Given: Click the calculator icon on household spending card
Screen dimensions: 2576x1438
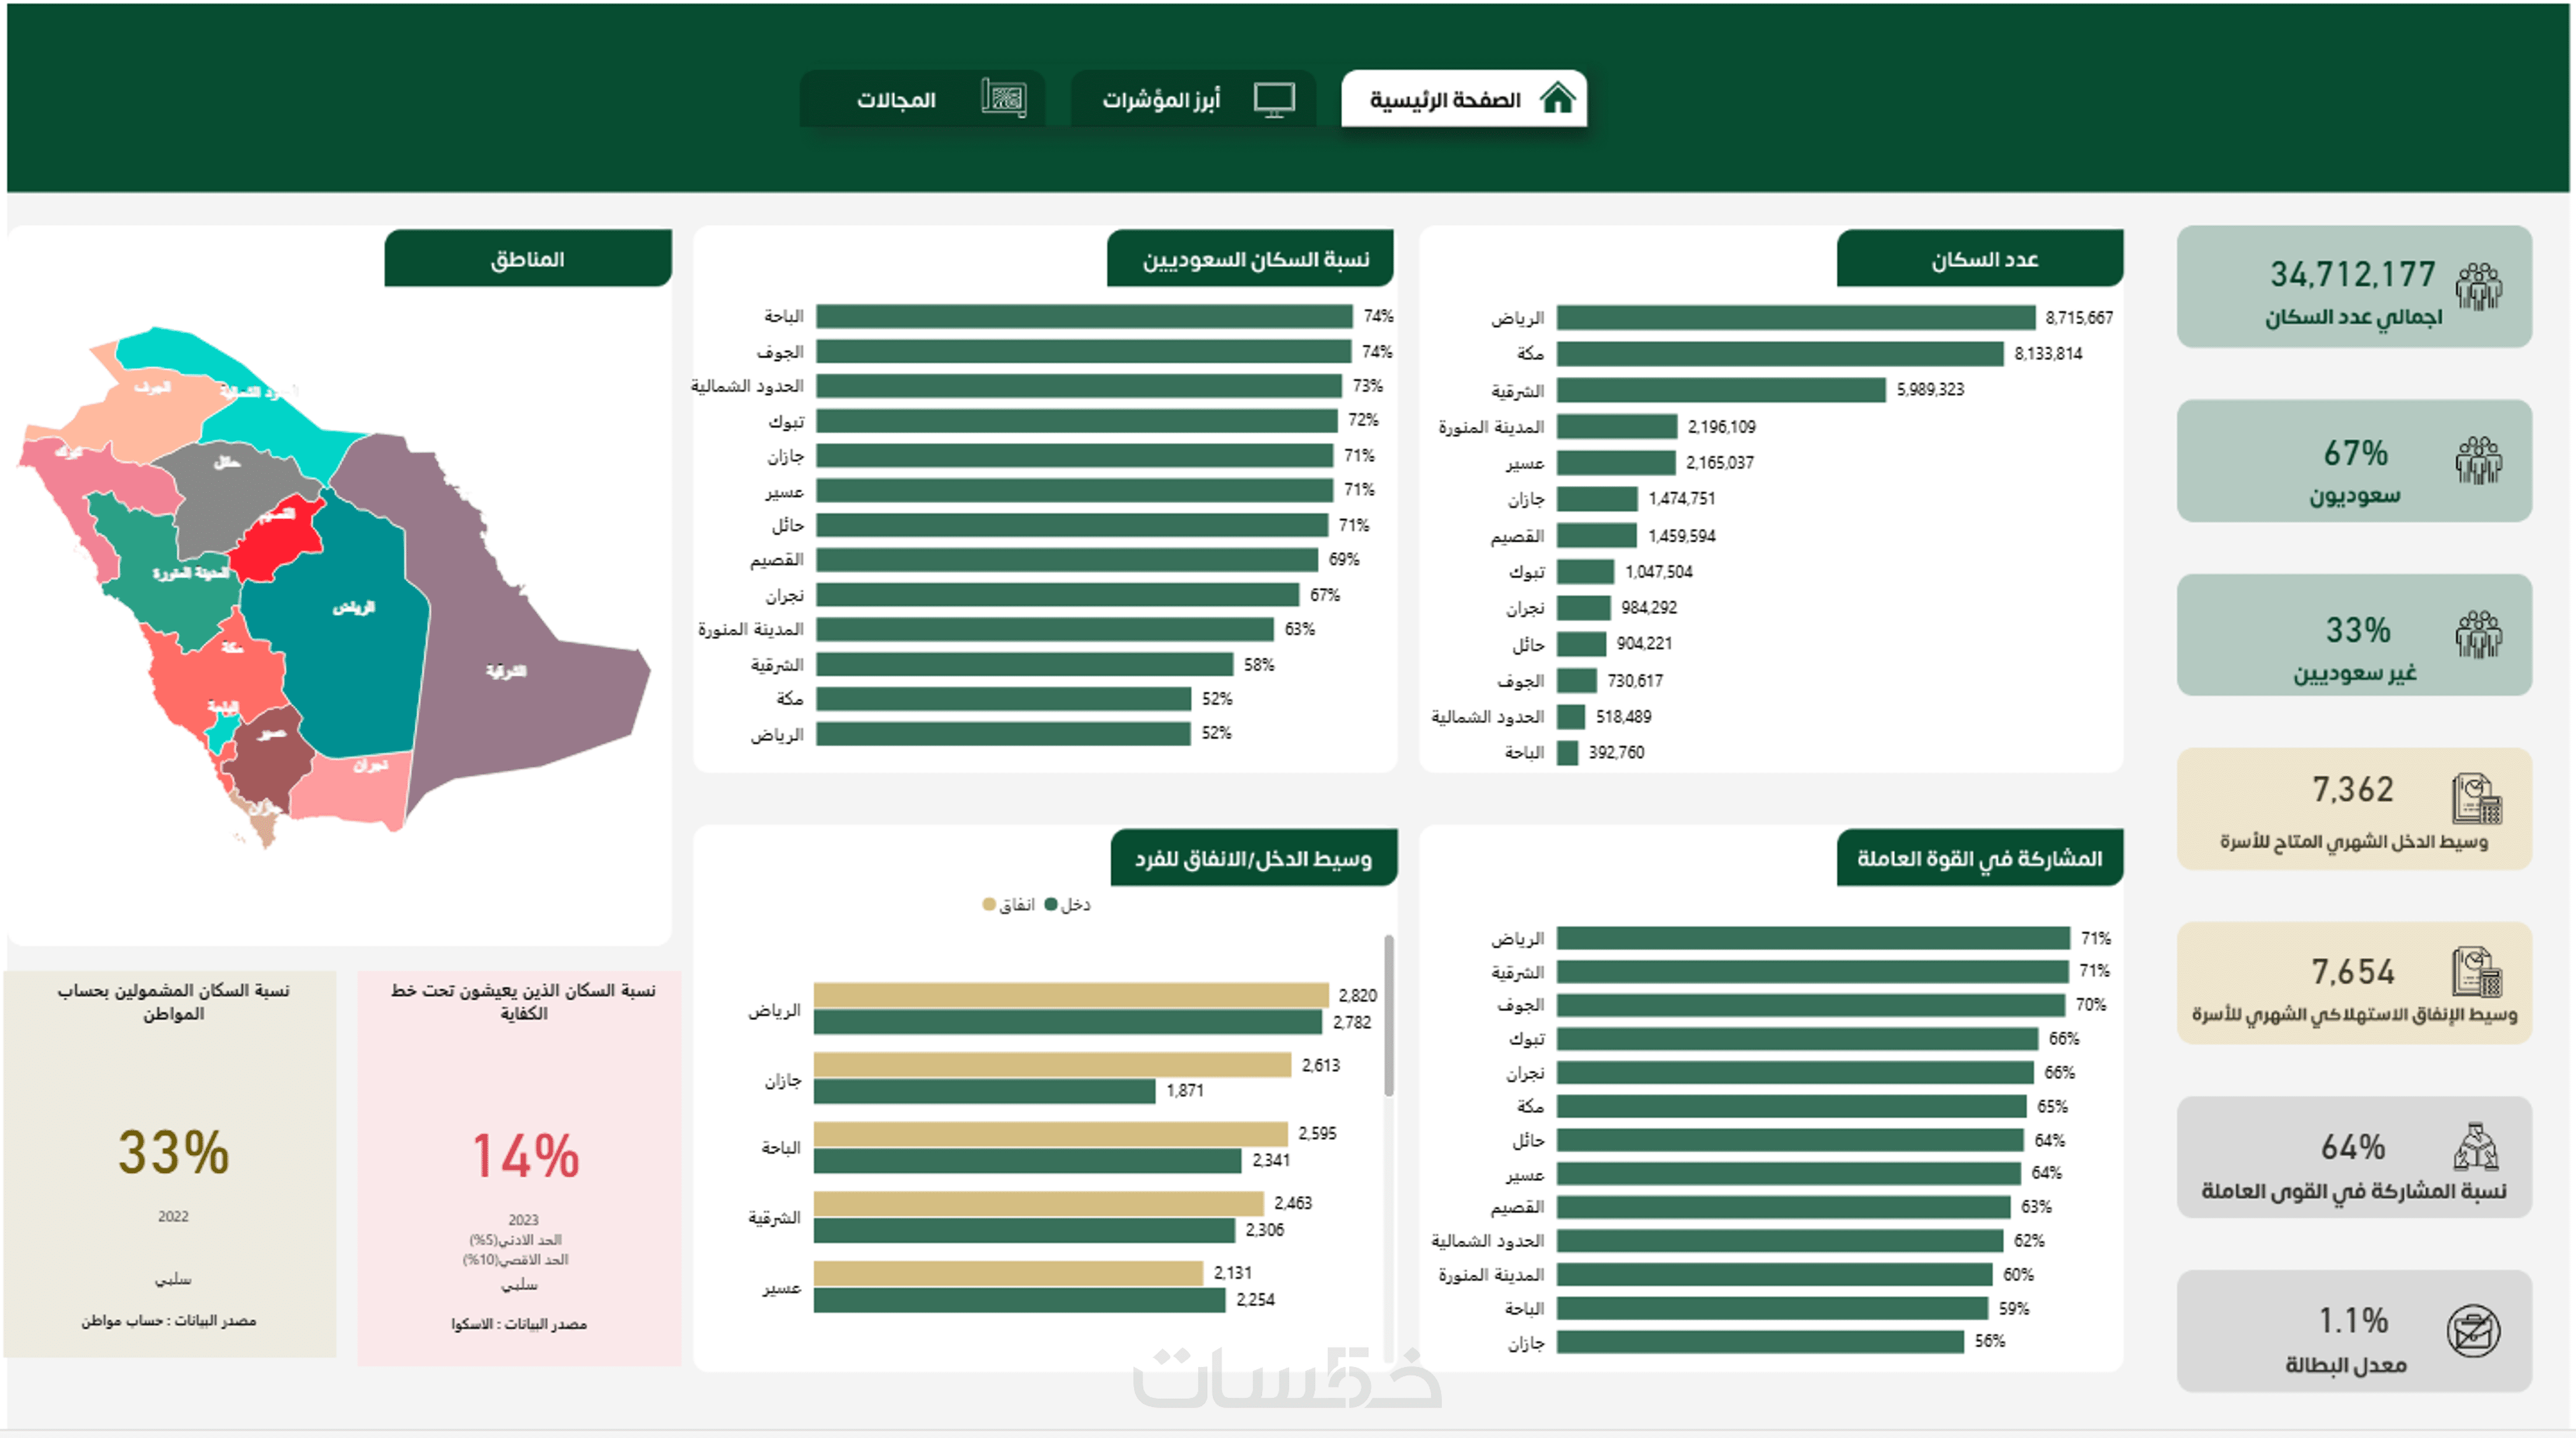Looking at the screenshot, I should coord(2476,973).
